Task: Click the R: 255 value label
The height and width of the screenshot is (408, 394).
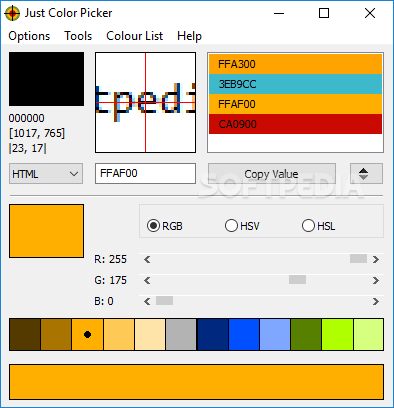Action: pyautogui.click(x=110, y=259)
